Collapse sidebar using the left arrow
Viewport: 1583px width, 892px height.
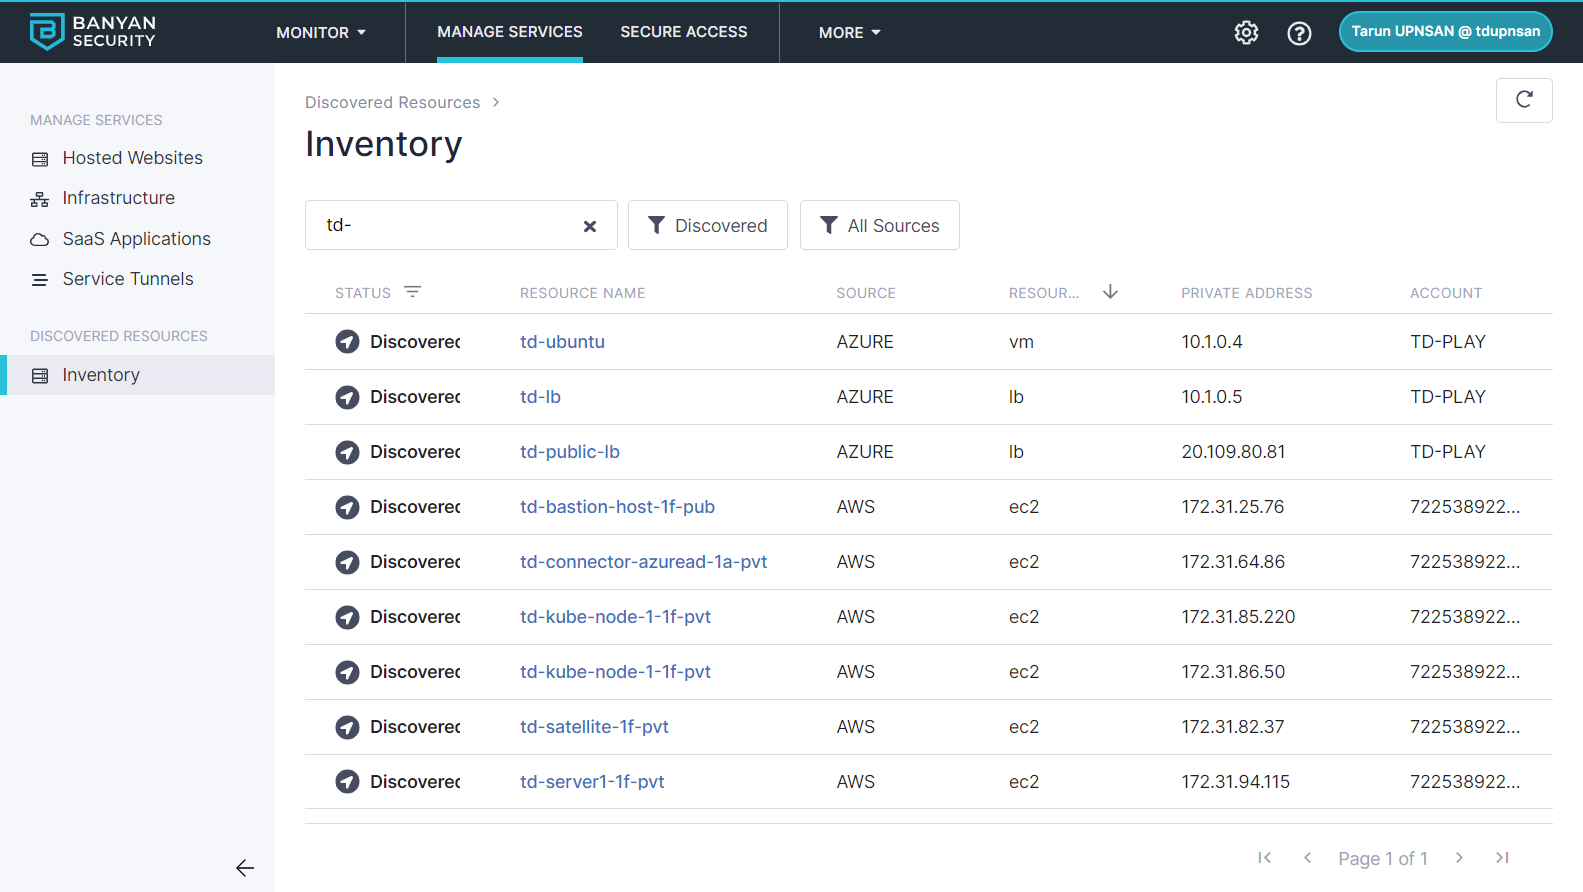245,868
